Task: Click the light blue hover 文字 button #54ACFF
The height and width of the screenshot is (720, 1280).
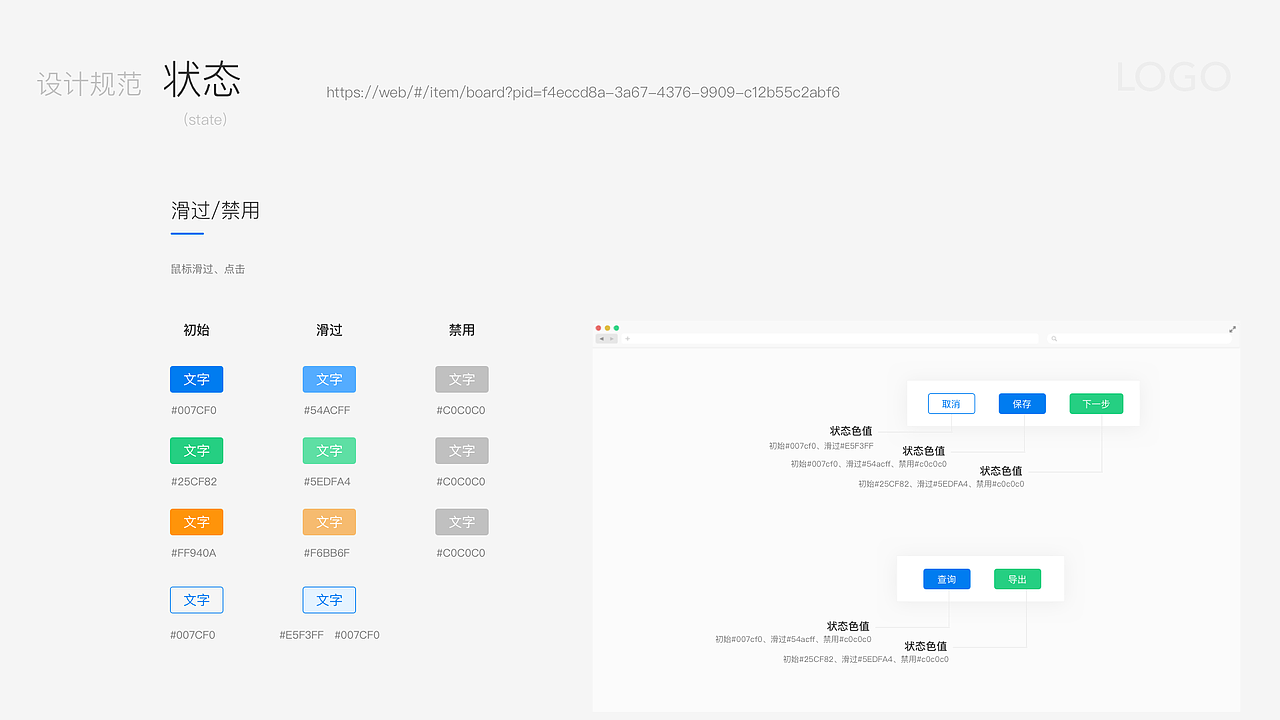Action: pyautogui.click(x=329, y=379)
